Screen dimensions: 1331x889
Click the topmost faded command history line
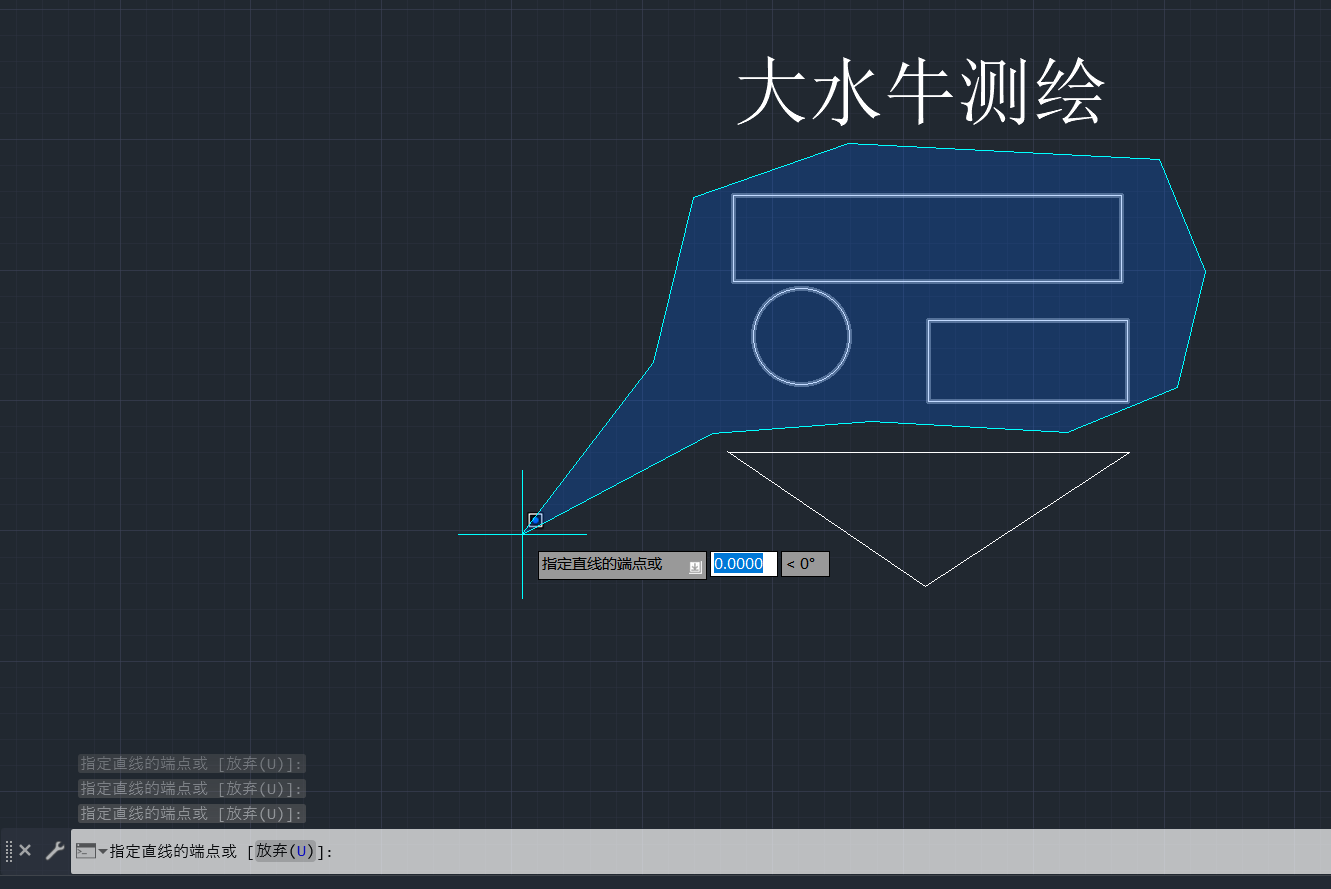point(190,763)
